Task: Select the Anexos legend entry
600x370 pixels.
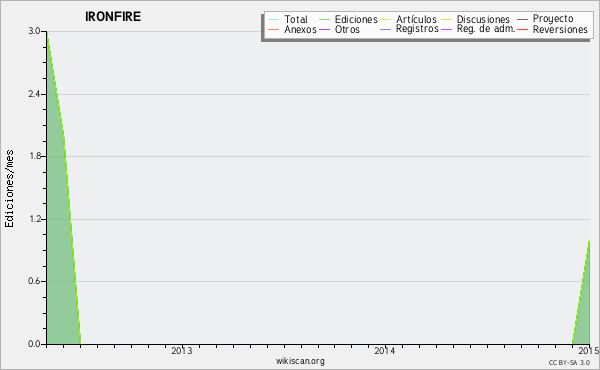Action: [300, 29]
